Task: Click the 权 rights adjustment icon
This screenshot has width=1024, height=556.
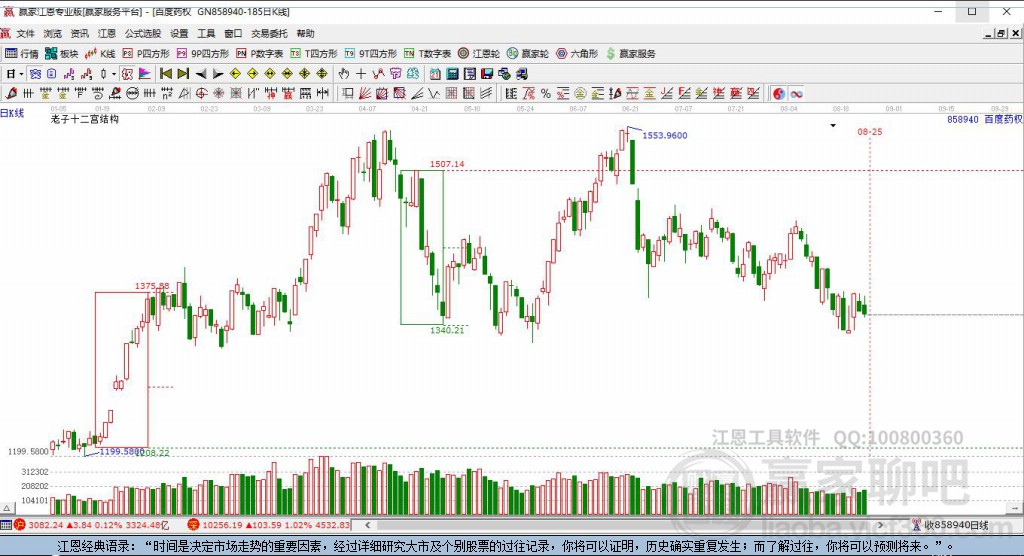Action: (127, 74)
